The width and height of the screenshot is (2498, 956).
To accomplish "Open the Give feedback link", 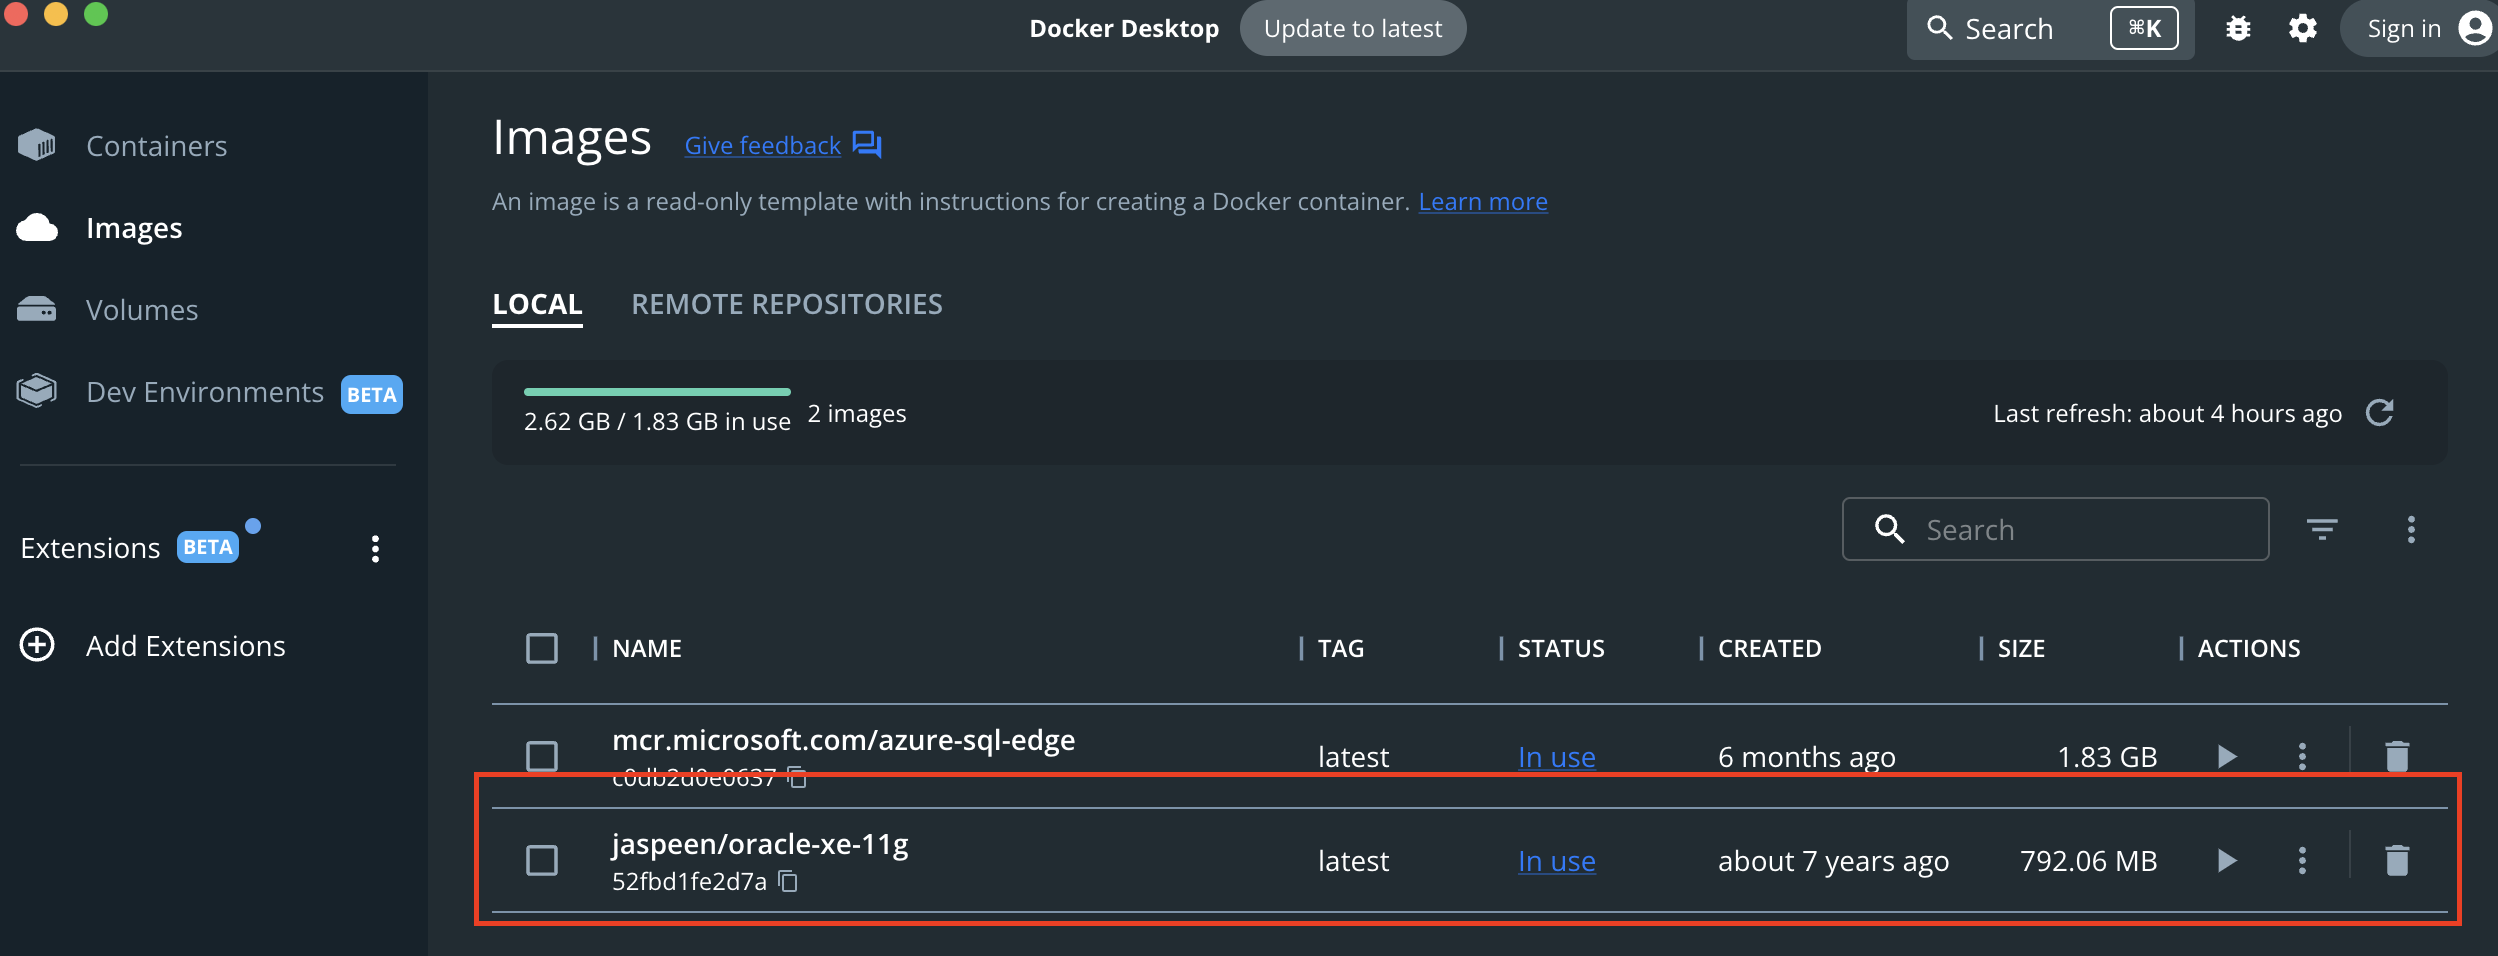I will click(x=762, y=145).
